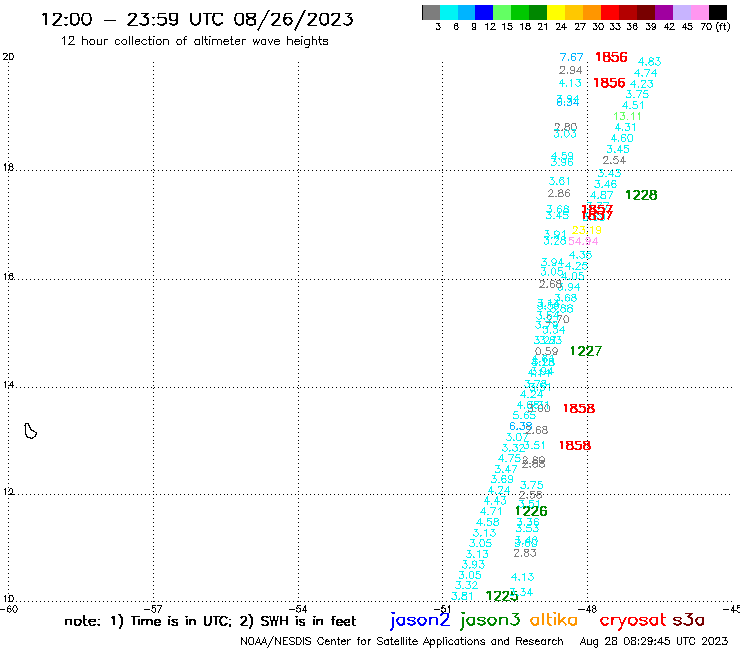Click the 5.65 wave height value
Image resolution: width=740 pixels, height=650 pixels.
[524, 415]
